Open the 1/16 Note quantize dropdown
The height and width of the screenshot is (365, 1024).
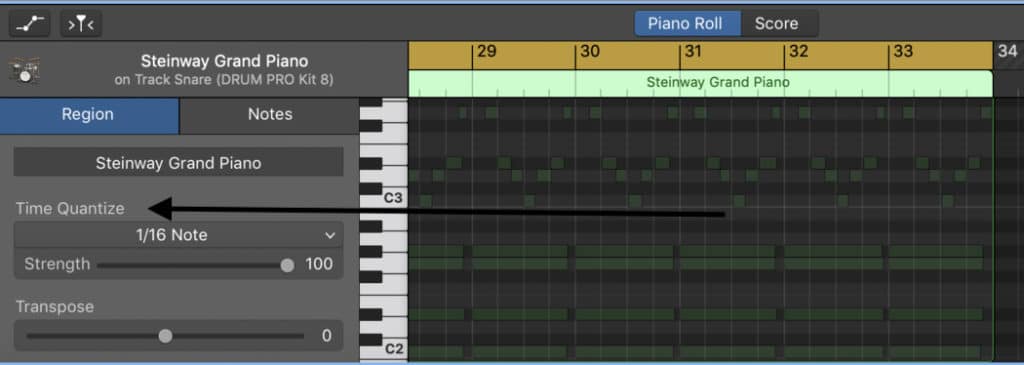(178, 235)
